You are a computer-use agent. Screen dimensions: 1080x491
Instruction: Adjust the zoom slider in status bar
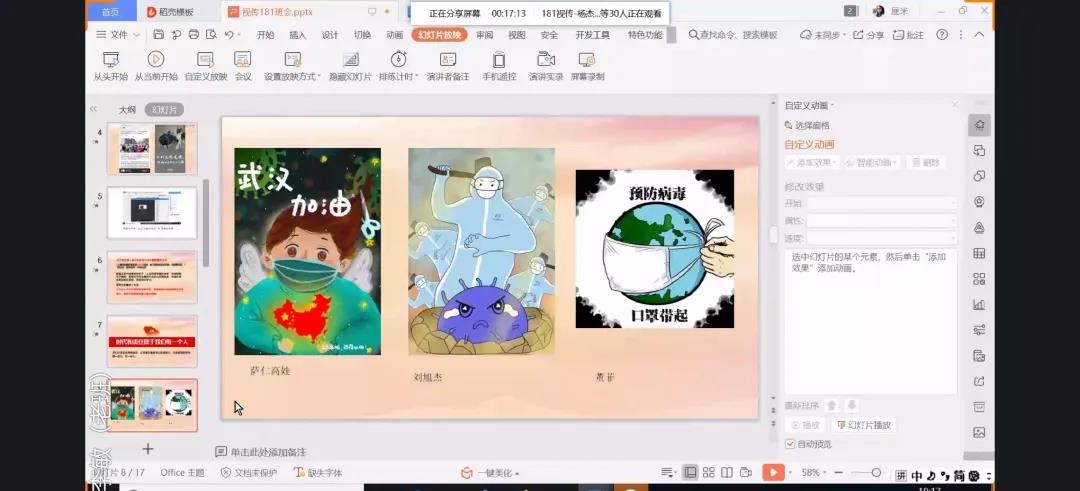pos(877,472)
